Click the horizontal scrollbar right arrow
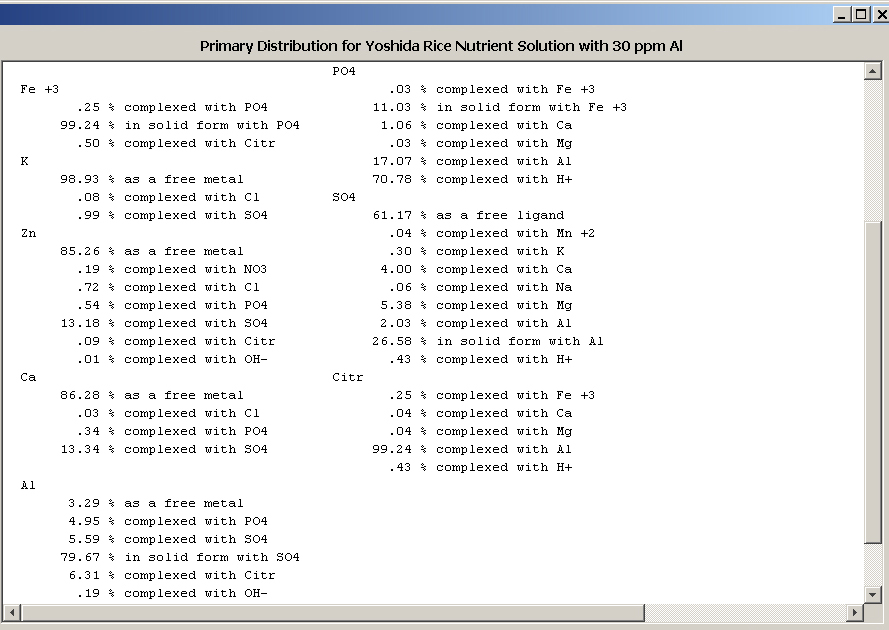The width and height of the screenshot is (889, 630). click(855, 612)
